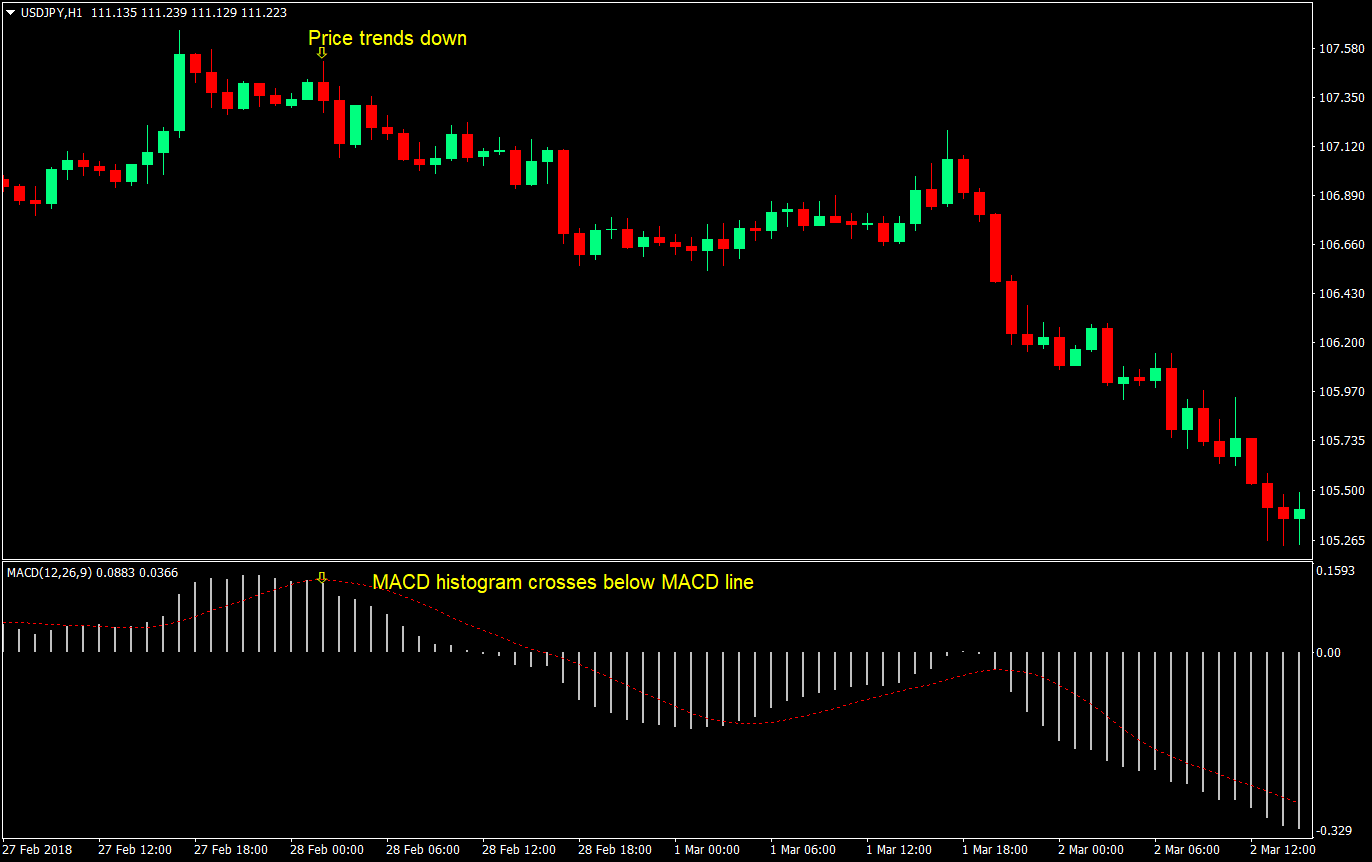This screenshot has width=1372, height=862.
Task: Click the MACD signal value 0.0366
Action: [159, 572]
